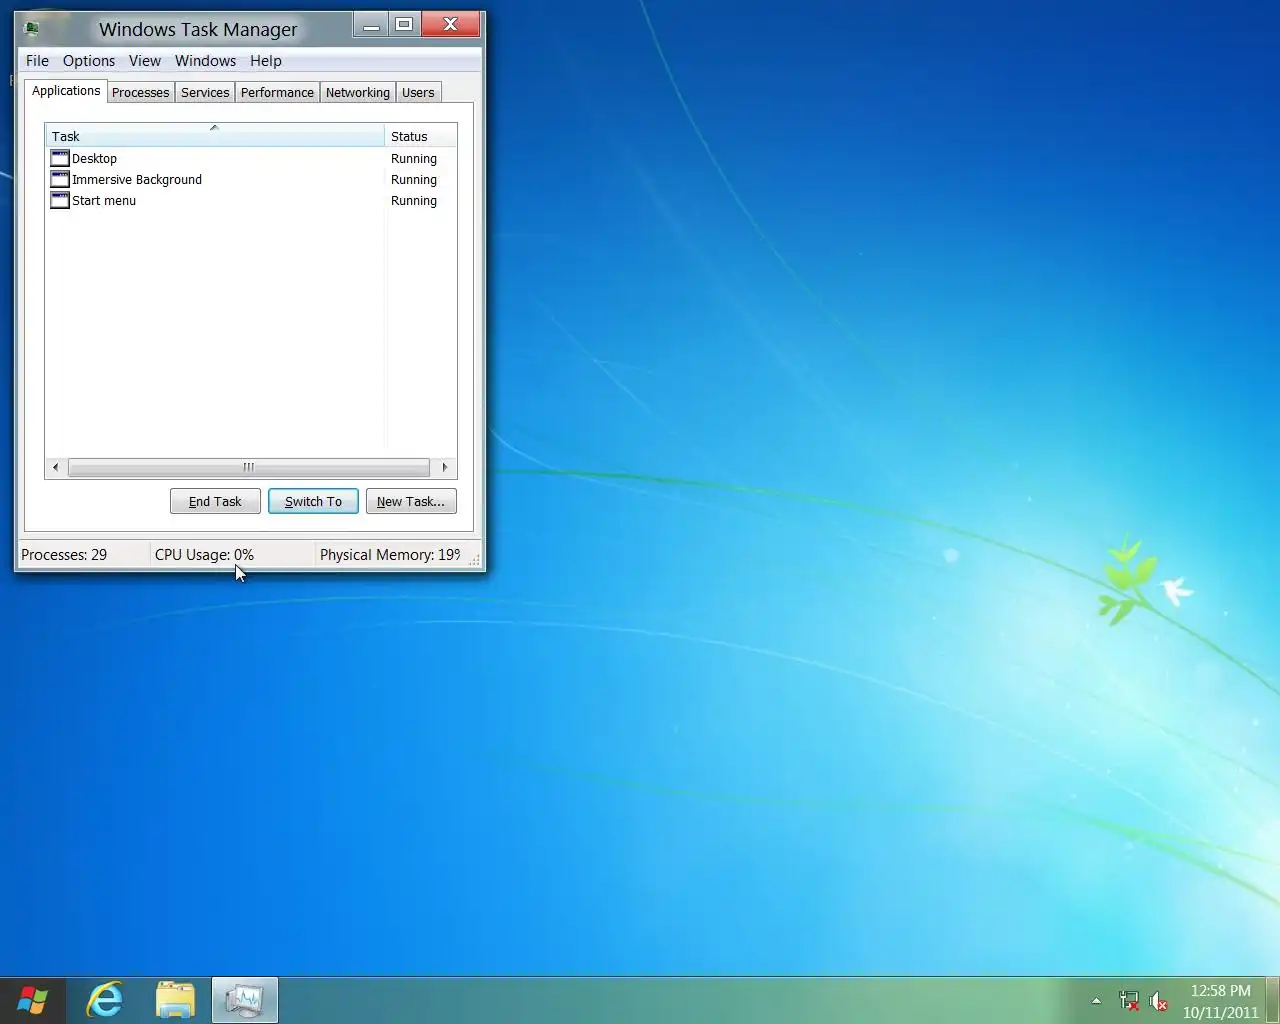
Task: Close the Task Manager window
Action: (x=451, y=25)
